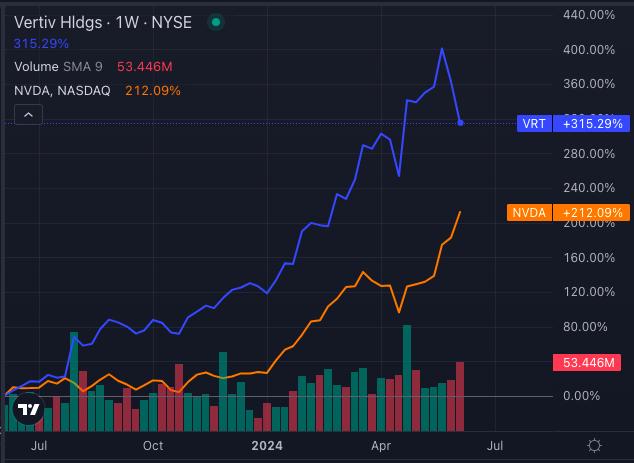Open chart settings gear icon
Viewport: 634px width, 463px height.
594,445
